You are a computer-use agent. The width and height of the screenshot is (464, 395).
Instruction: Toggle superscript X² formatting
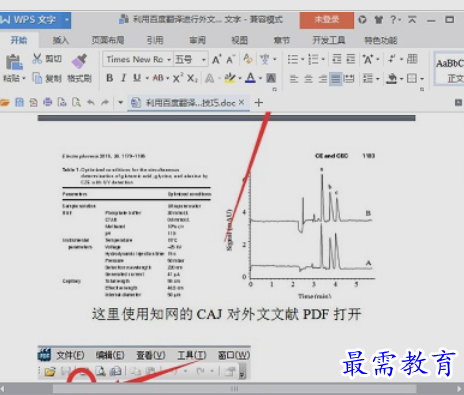pyautogui.click(x=177, y=78)
